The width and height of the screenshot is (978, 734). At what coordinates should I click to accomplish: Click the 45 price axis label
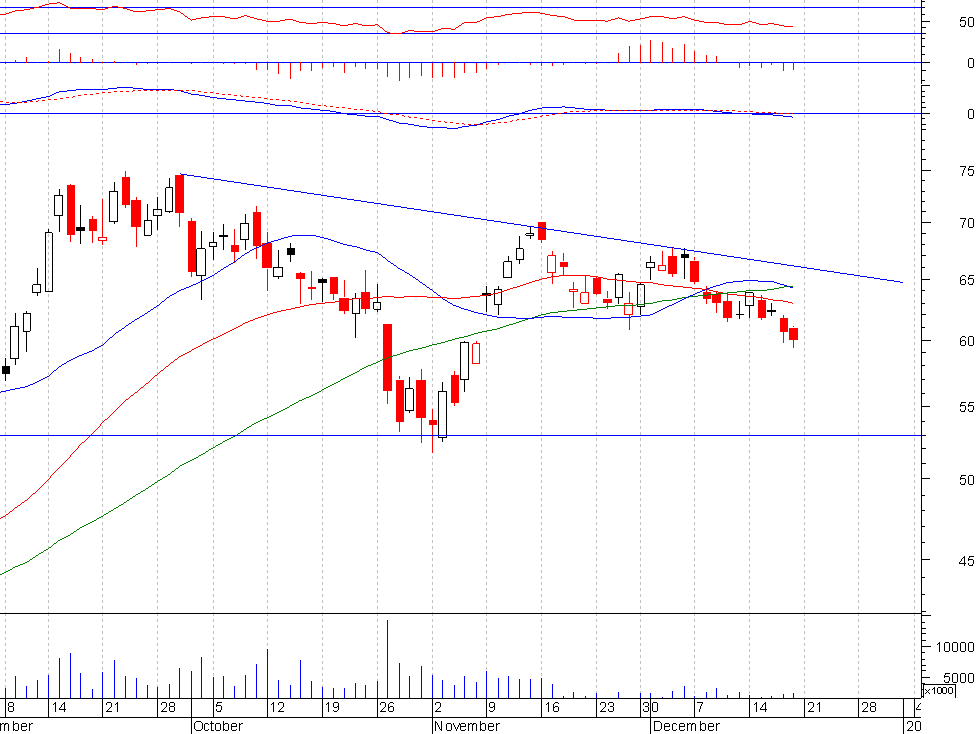click(966, 561)
